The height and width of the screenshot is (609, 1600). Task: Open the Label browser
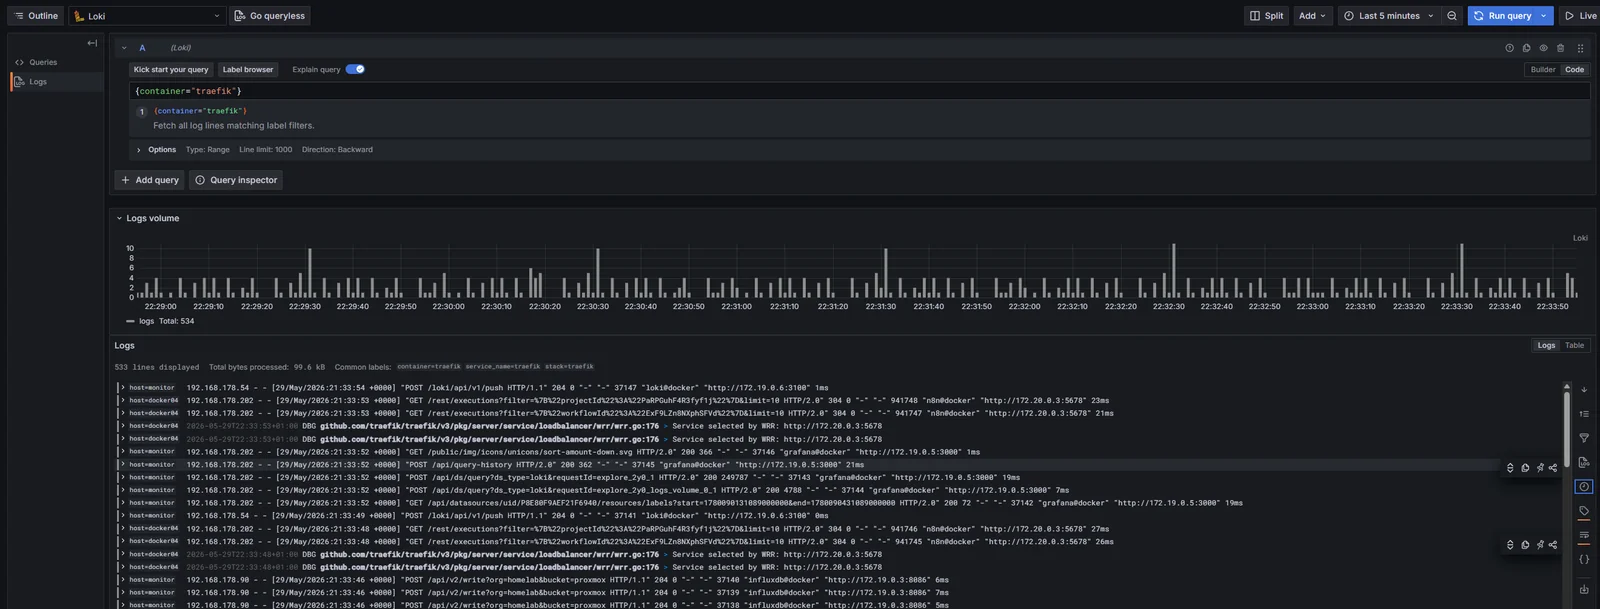point(248,70)
